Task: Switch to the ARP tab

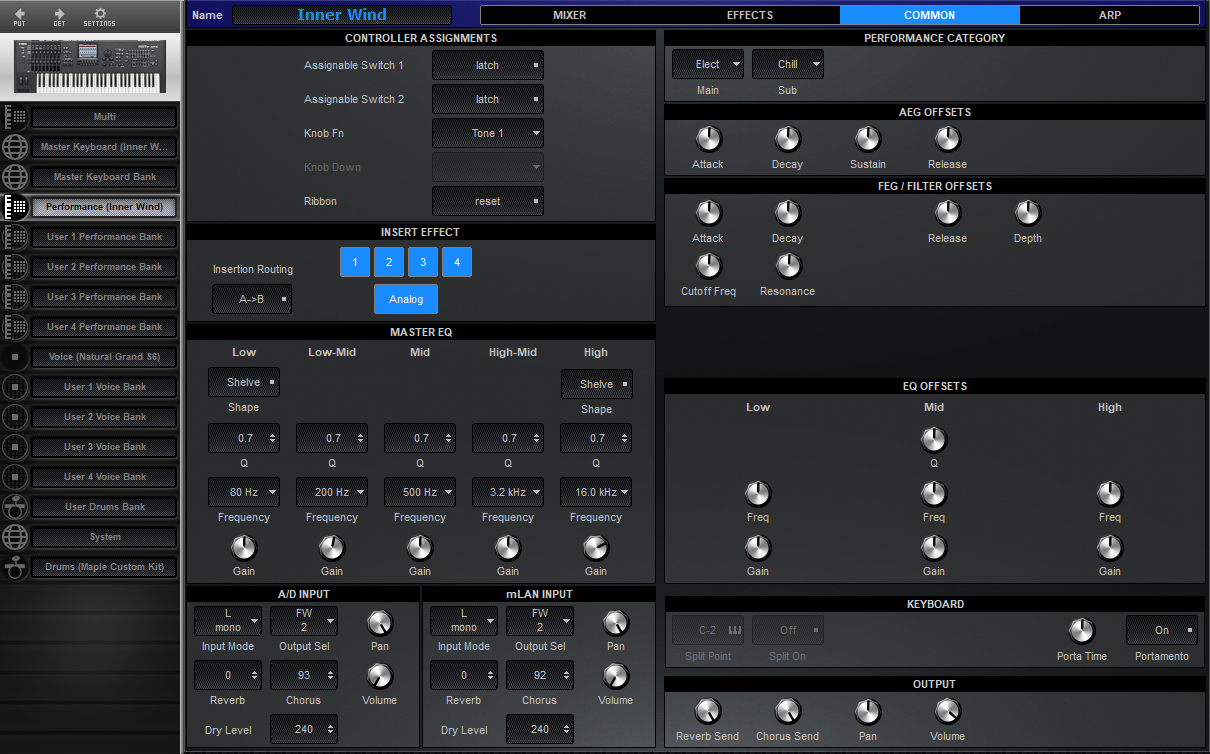Action: (1110, 14)
